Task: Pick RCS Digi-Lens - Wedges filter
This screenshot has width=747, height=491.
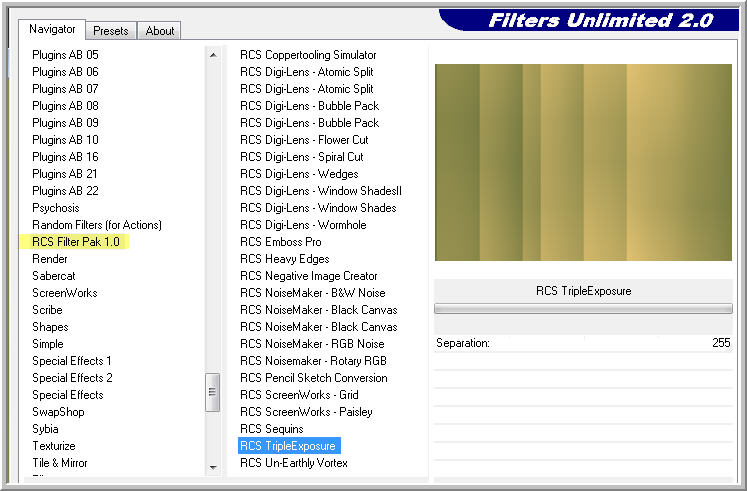Action: pos(299,174)
